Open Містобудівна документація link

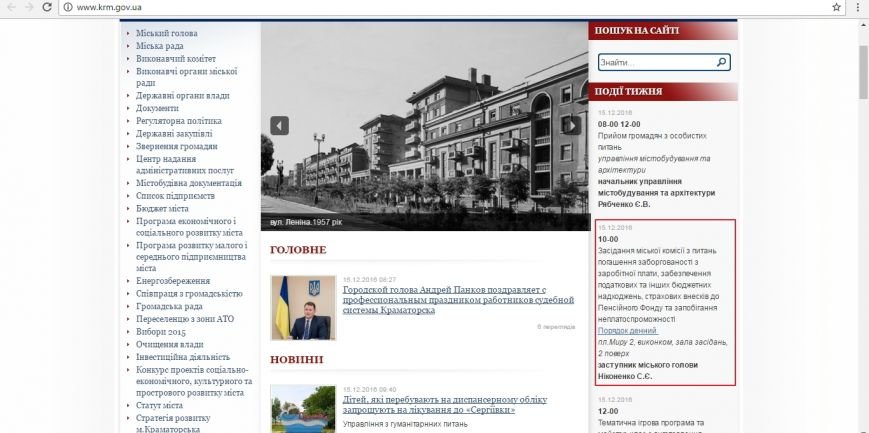point(188,183)
